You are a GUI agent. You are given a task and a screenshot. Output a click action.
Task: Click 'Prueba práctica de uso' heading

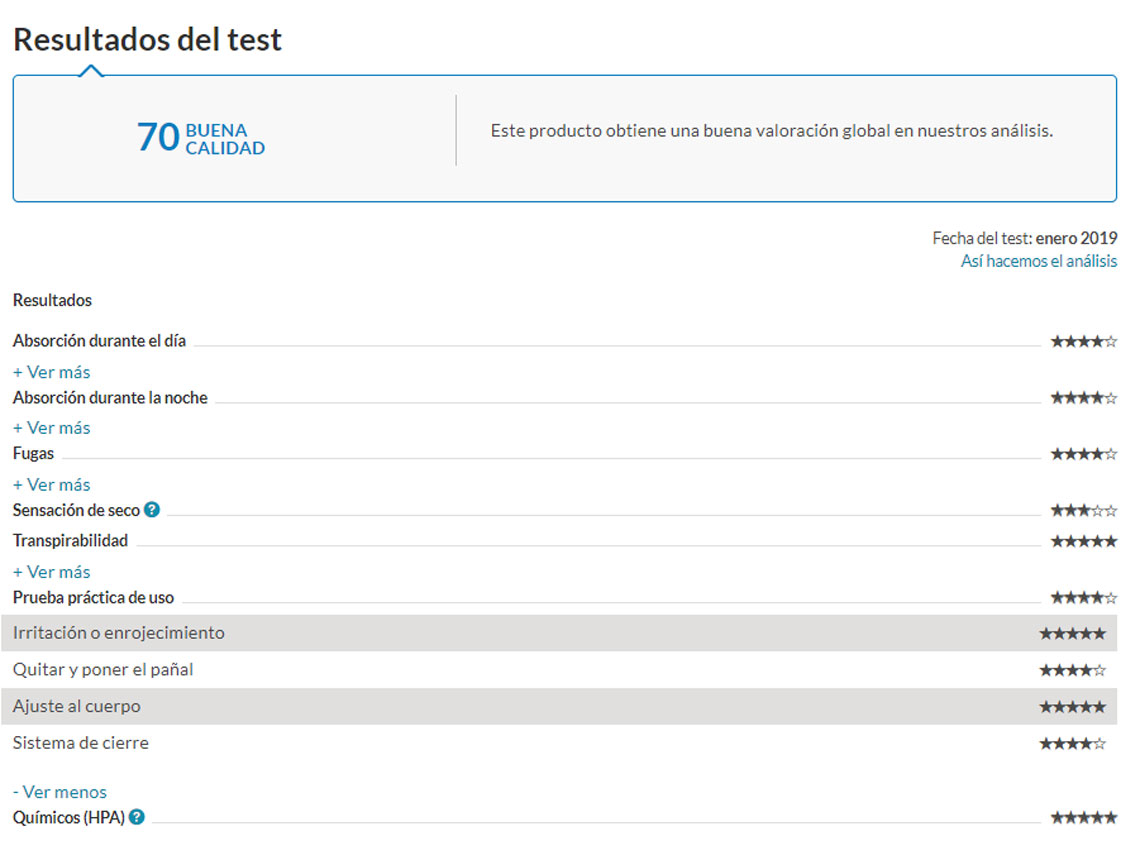click(x=93, y=598)
